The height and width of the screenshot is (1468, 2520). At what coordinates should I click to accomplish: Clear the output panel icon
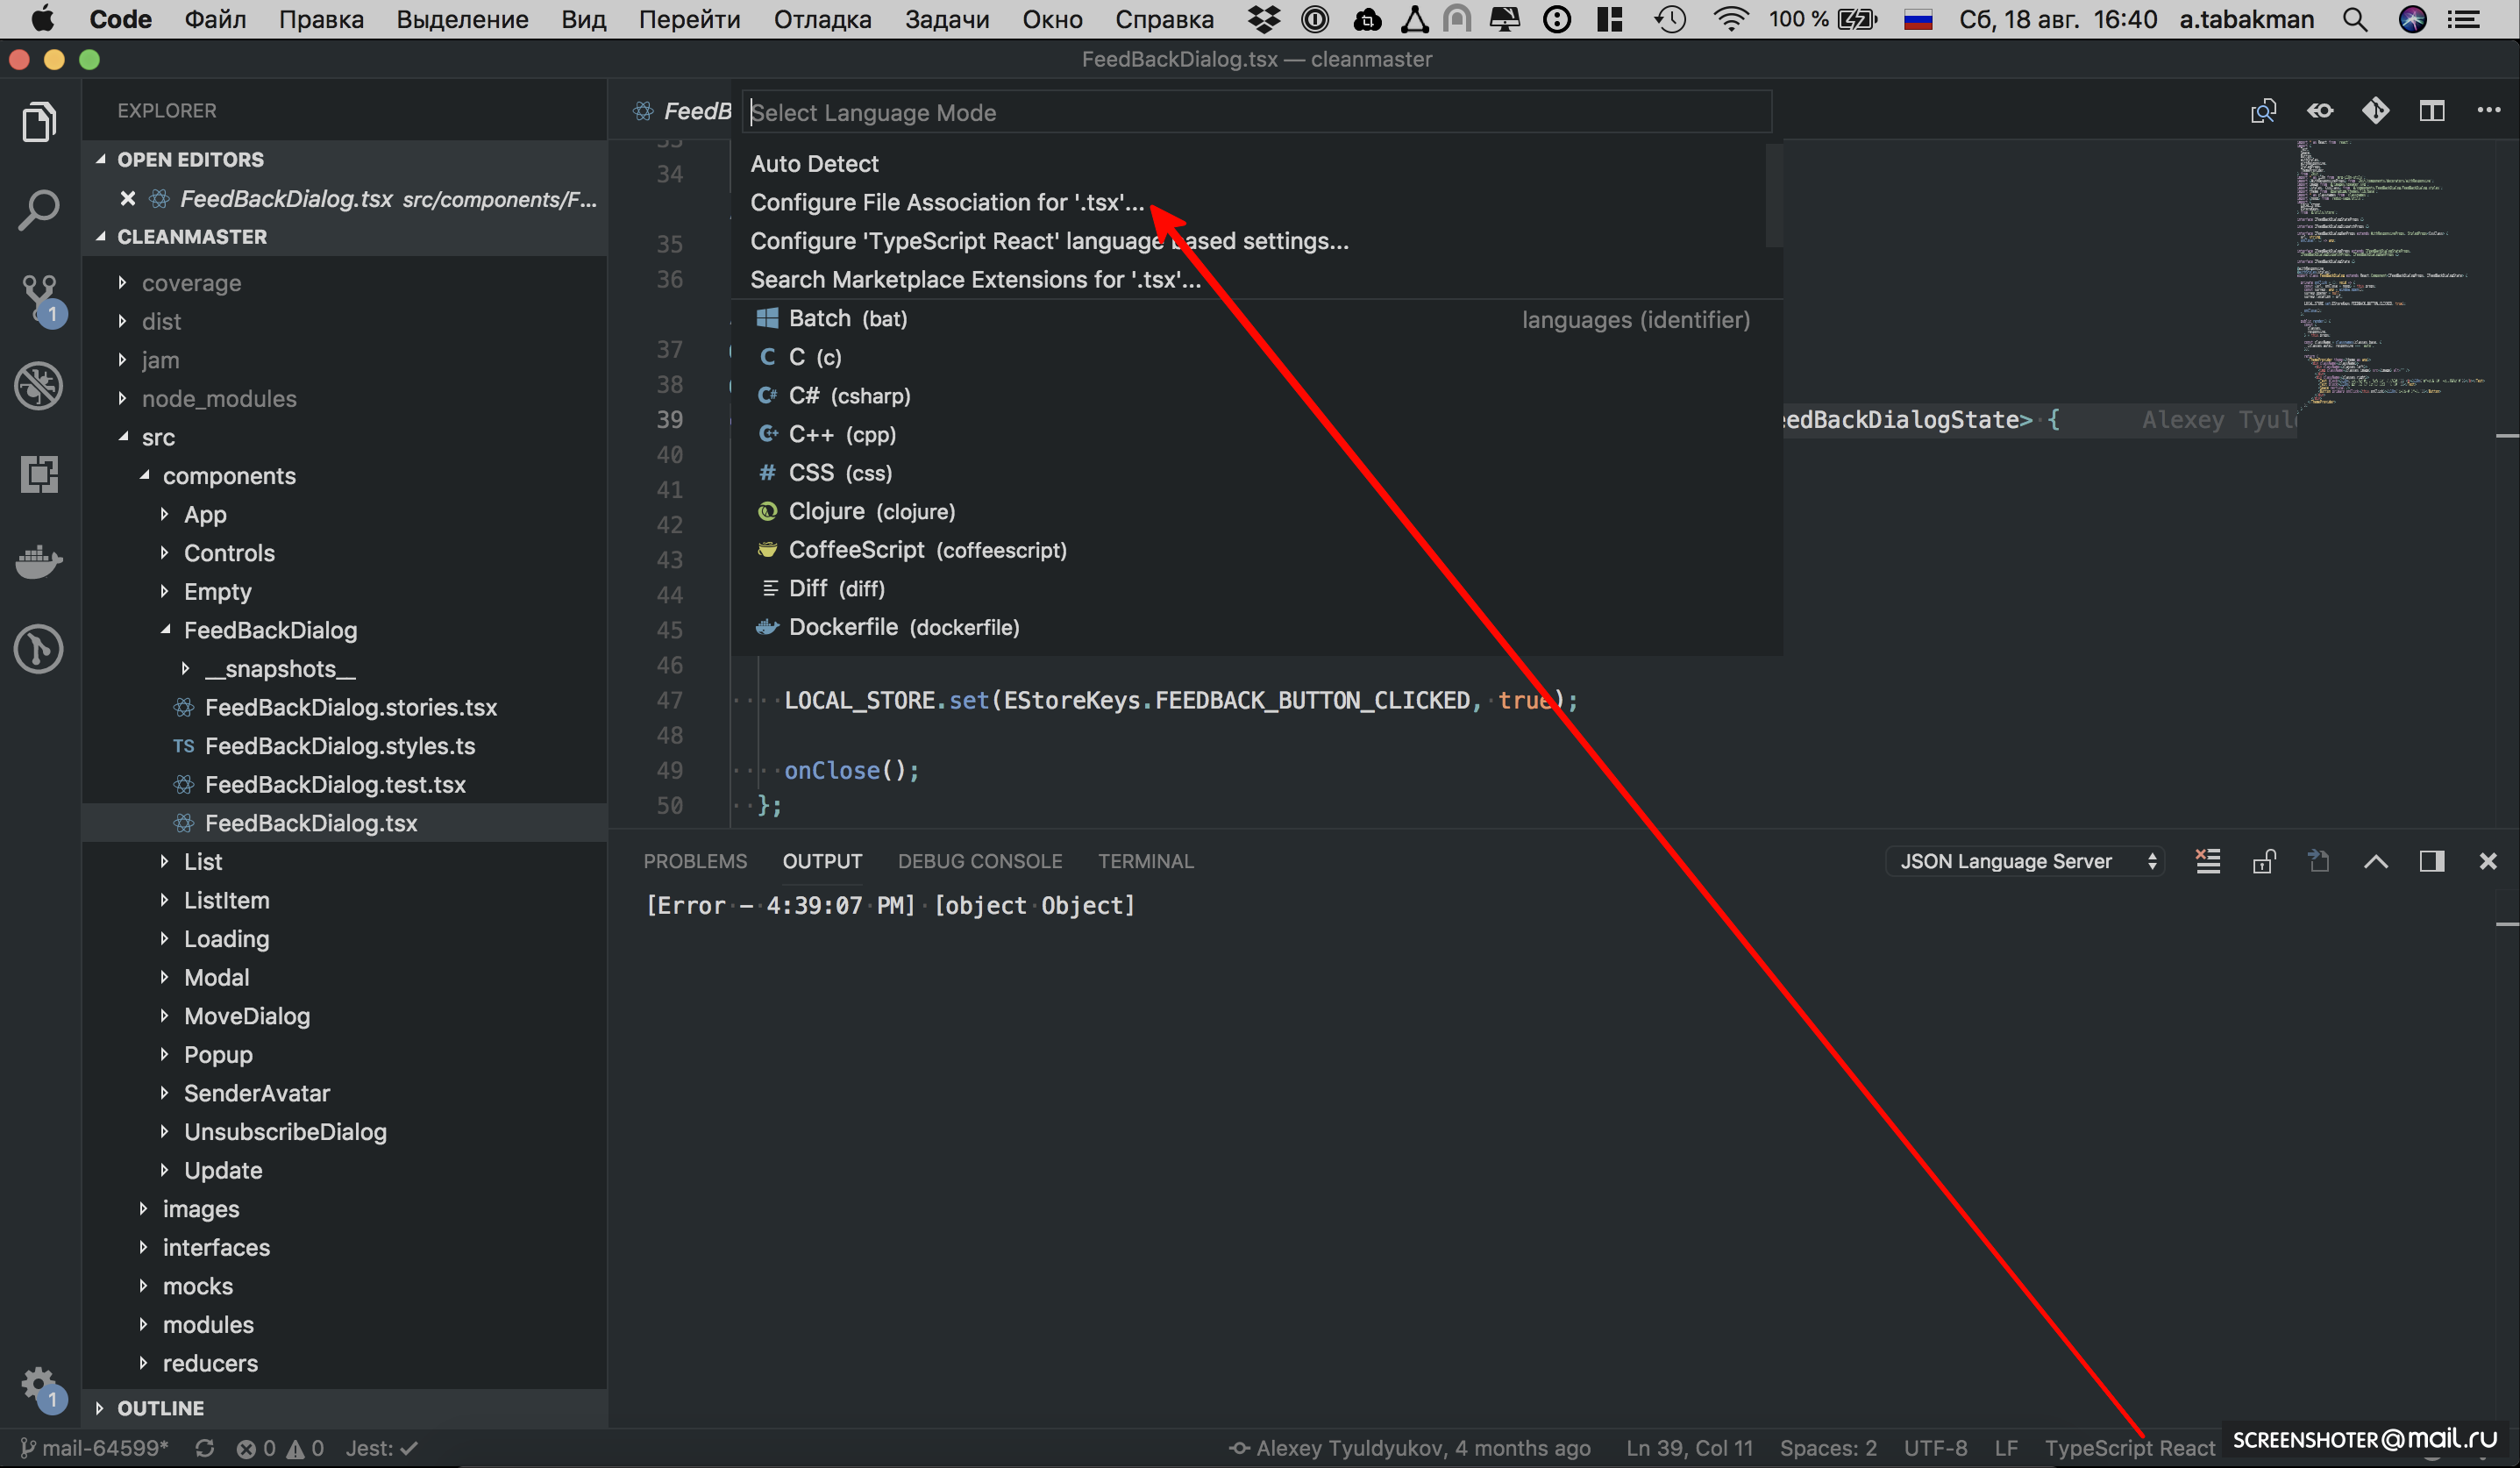tap(2207, 861)
